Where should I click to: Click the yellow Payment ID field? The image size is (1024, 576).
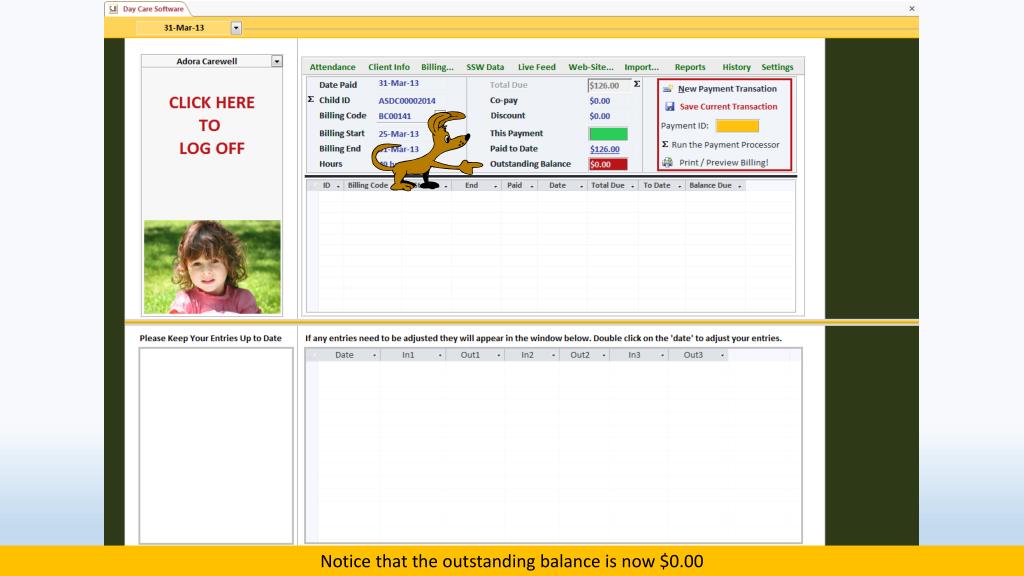pyautogui.click(x=737, y=126)
